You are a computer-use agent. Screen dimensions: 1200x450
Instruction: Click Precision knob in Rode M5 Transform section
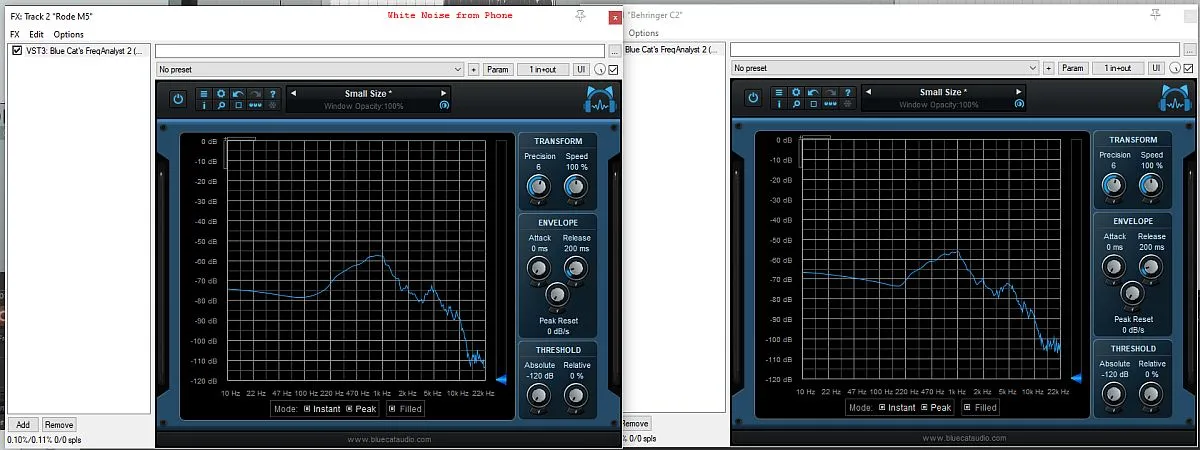(538, 186)
